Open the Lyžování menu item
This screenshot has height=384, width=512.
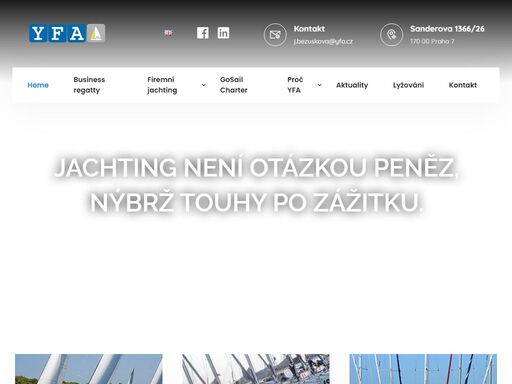(408, 85)
